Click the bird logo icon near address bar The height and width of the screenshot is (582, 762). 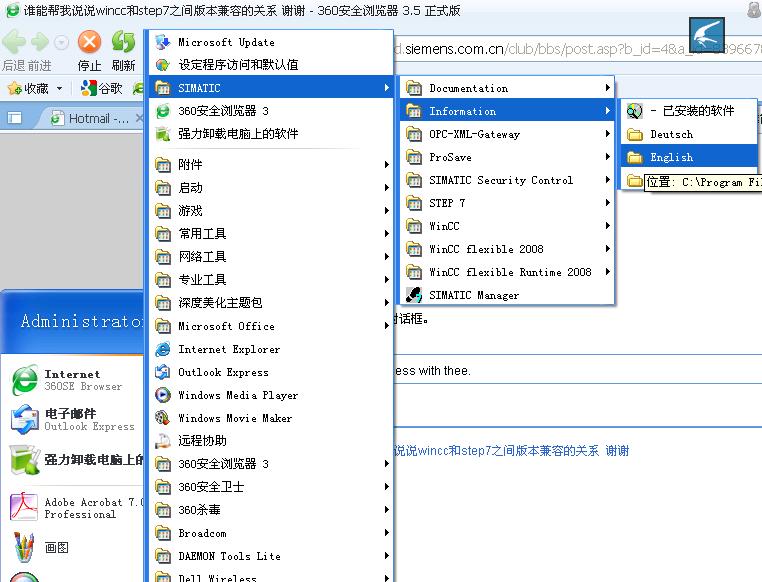tap(707, 34)
